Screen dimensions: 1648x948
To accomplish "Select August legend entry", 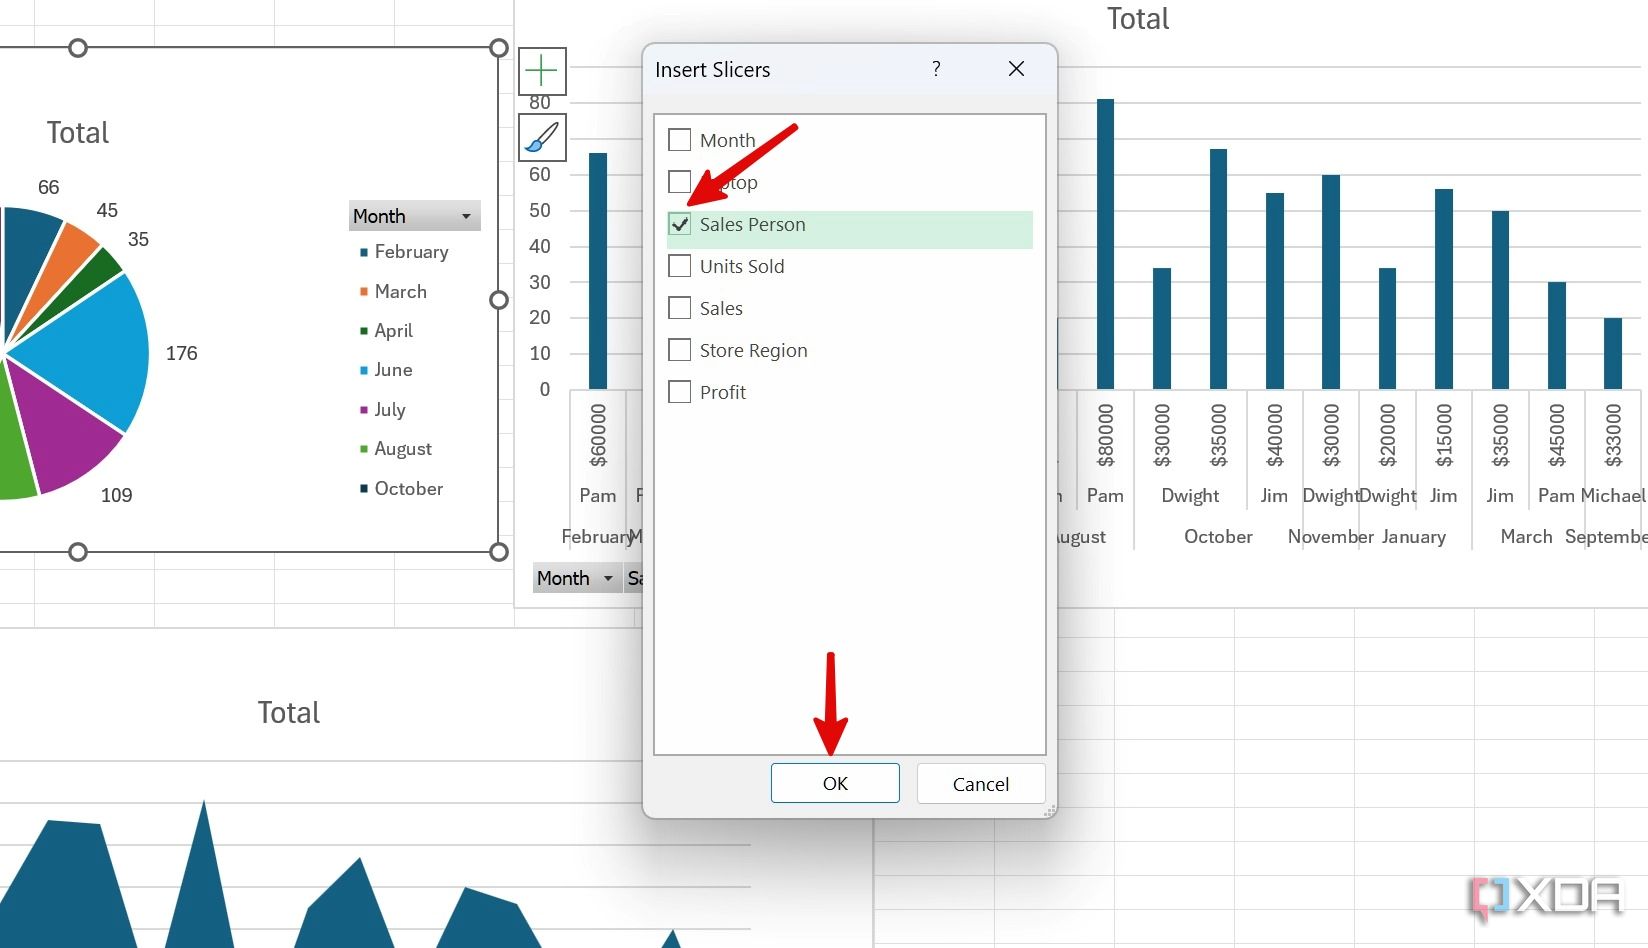I will (396, 448).
